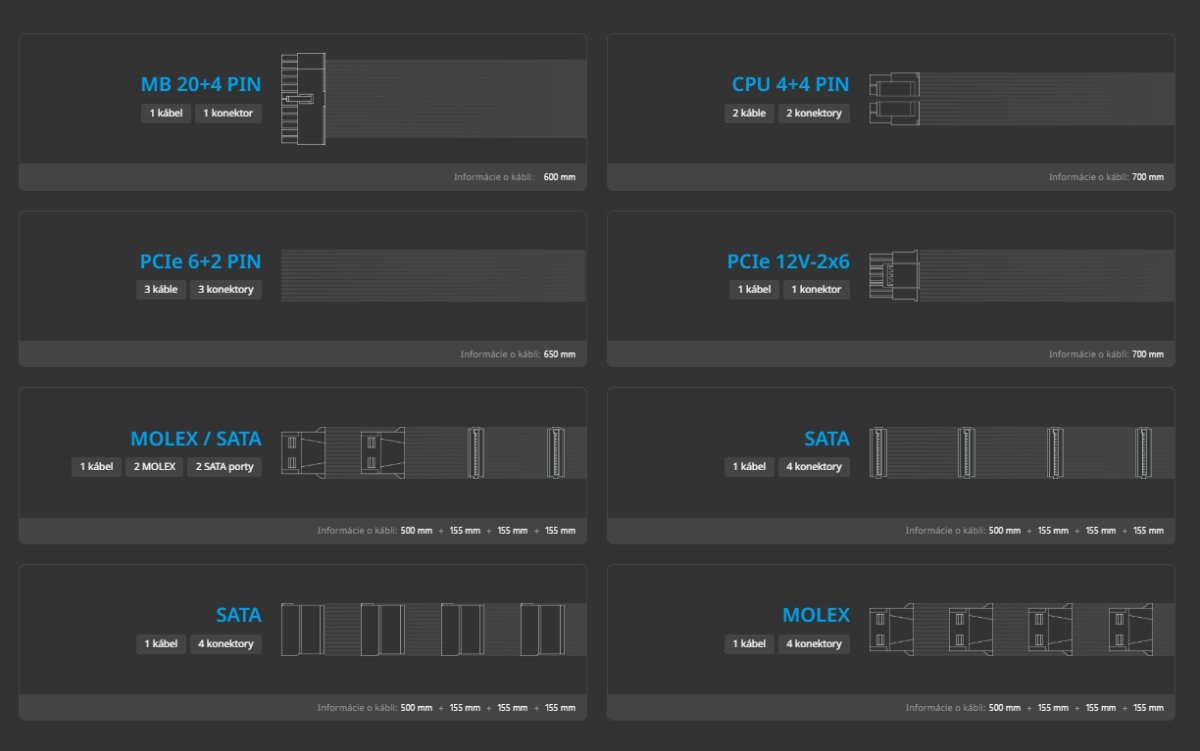Select the PCIe 6+2 PIN cable illustration
Viewport: 1200px width, 751px height.
[432, 275]
